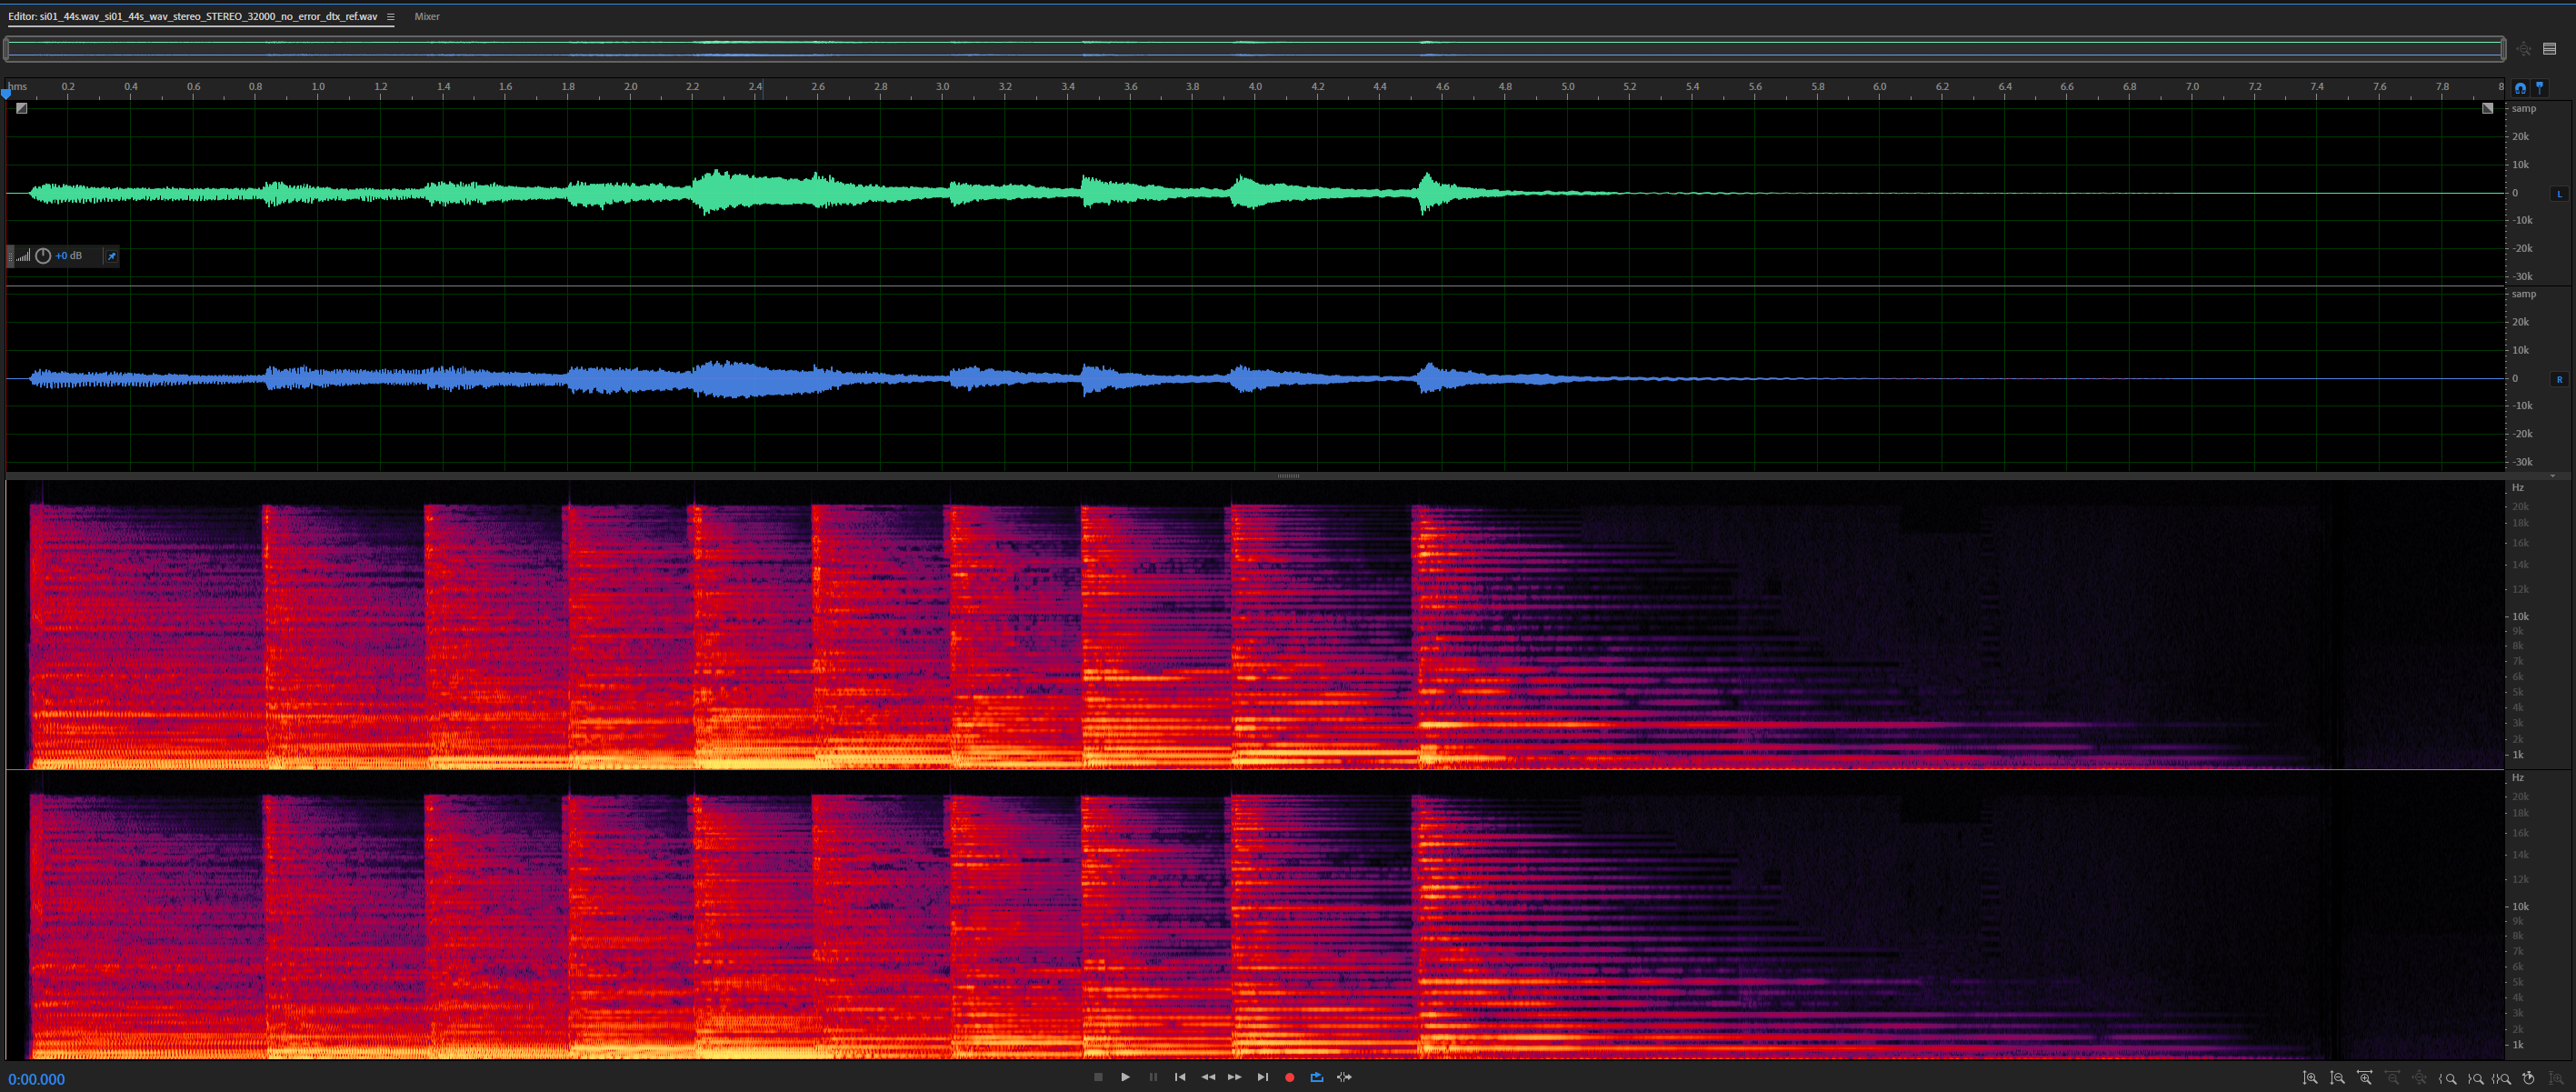Click the fade-in handle top left of waveform
2576x1092 pixels.
[22, 108]
